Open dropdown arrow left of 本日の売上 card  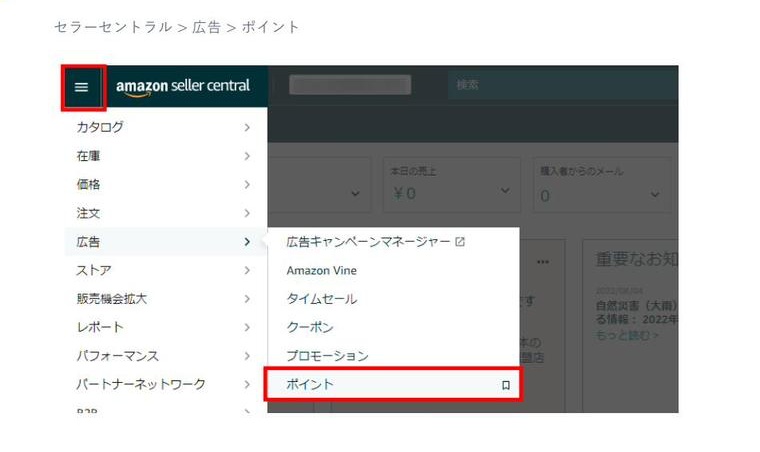(355, 194)
